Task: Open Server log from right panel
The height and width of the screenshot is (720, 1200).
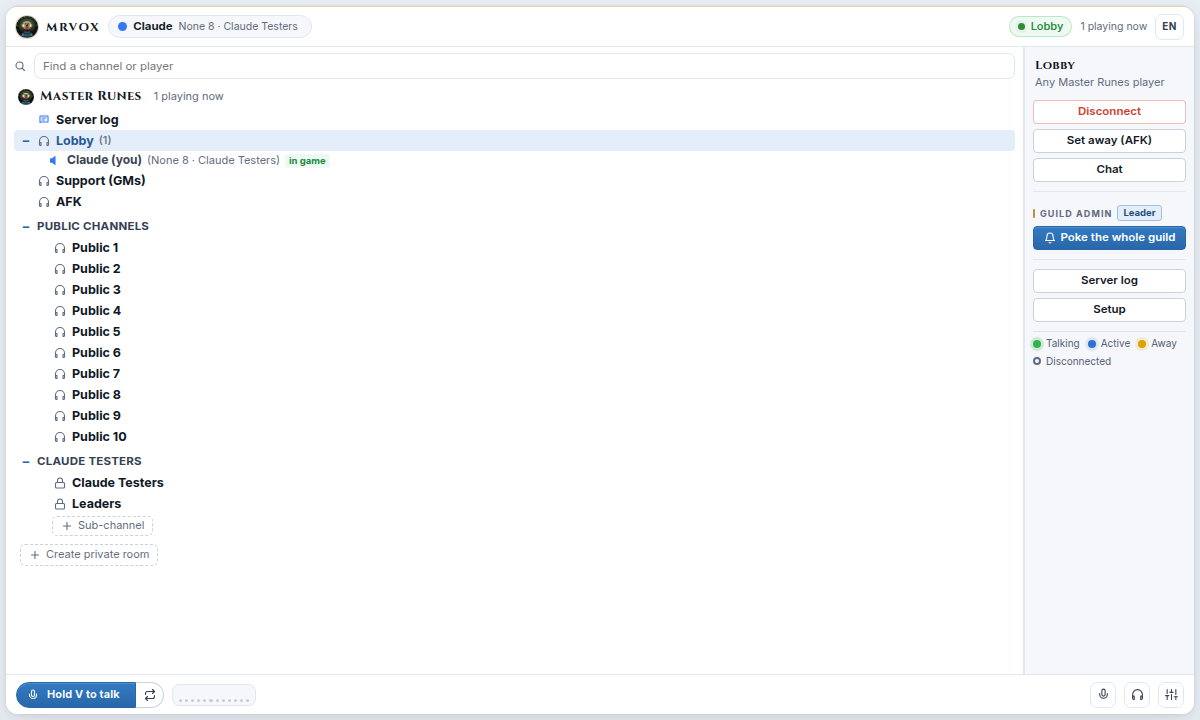Action: (1109, 281)
